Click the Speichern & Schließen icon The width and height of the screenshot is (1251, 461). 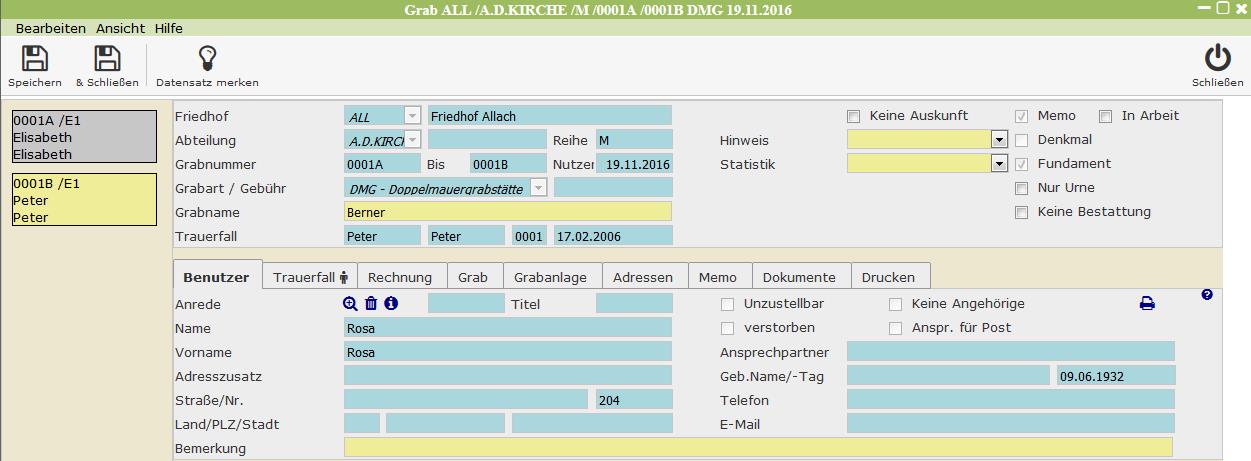[106, 59]
